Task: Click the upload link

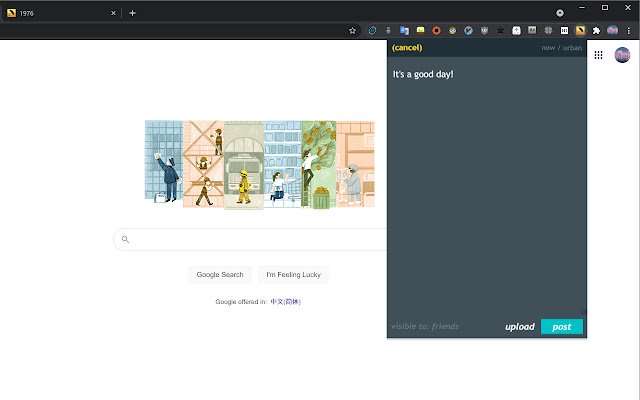Action: pyautogui.click(x=520, y=327)
